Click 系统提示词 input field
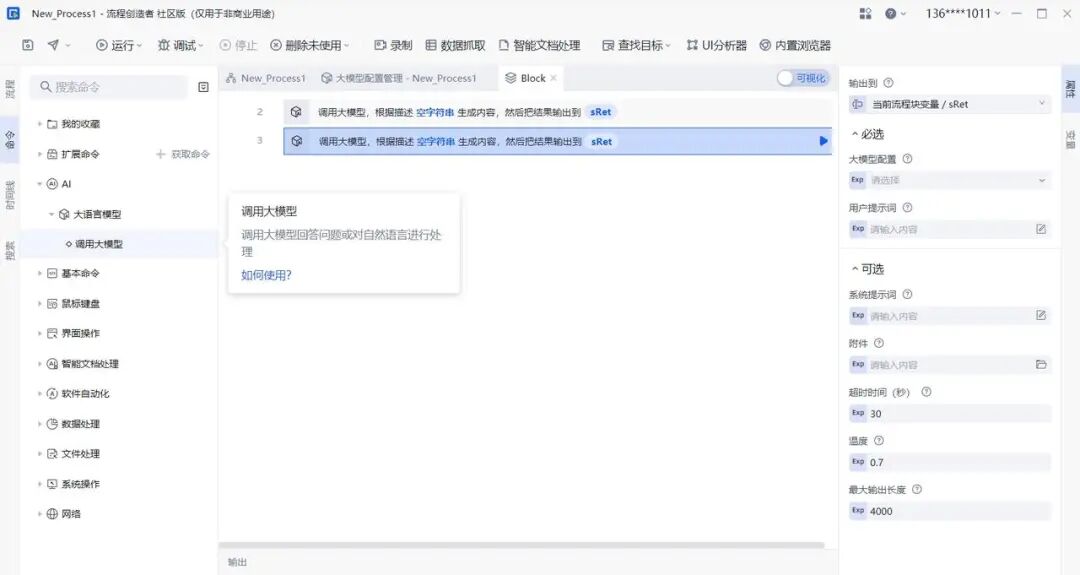 pos(949,316)
